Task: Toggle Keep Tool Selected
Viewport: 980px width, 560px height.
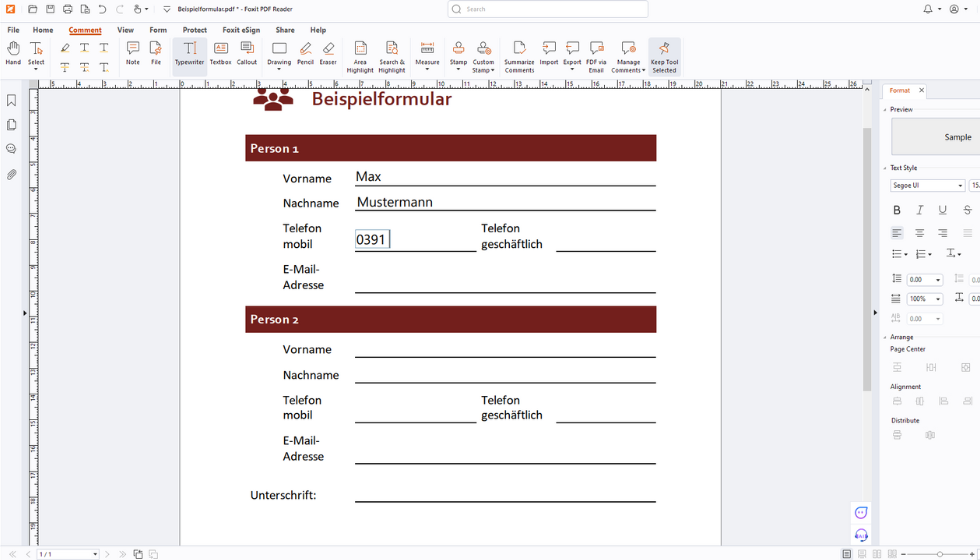Action: point(664,57)
